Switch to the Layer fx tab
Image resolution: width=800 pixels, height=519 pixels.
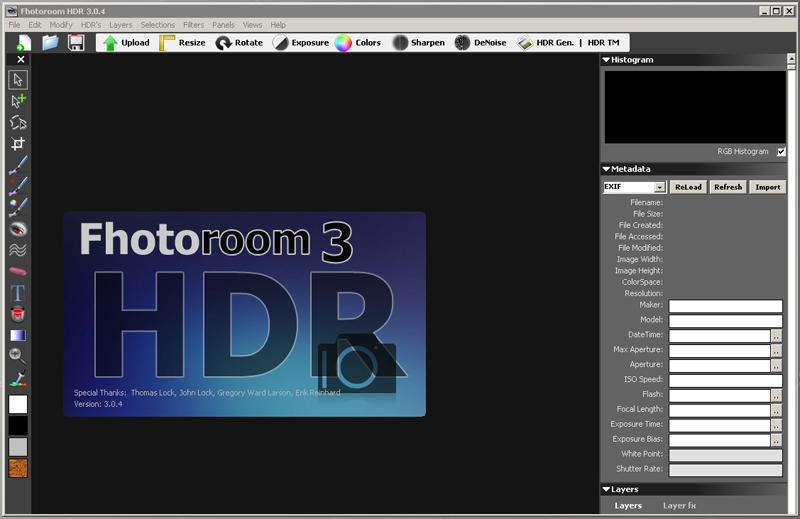point(679,506)
